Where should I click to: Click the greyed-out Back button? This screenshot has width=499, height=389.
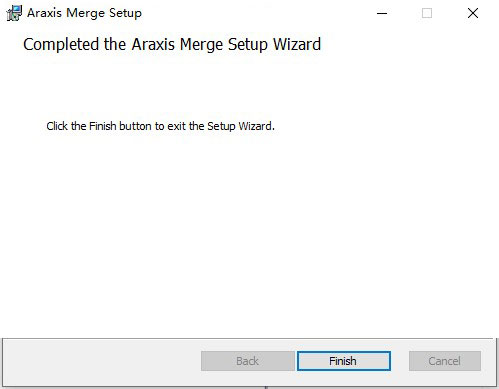pos(248,361)
